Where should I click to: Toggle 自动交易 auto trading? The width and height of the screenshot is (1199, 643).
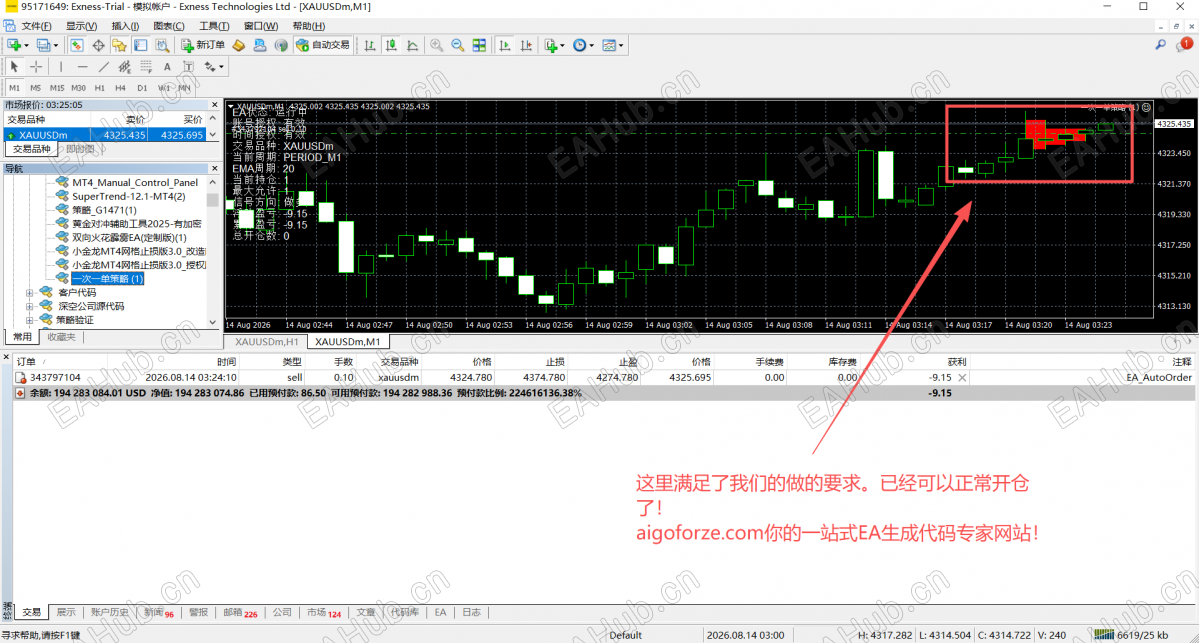pos(323,45)
